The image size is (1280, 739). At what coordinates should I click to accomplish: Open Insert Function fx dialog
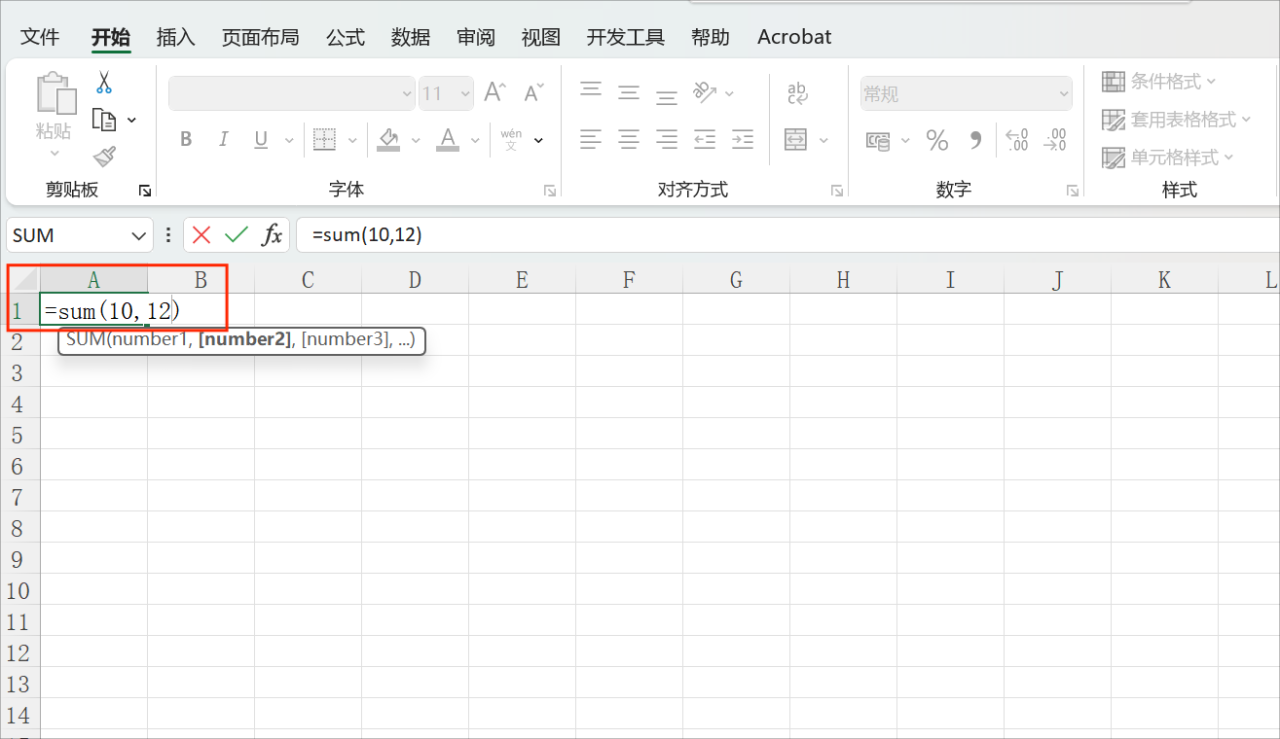coord(272,235)
